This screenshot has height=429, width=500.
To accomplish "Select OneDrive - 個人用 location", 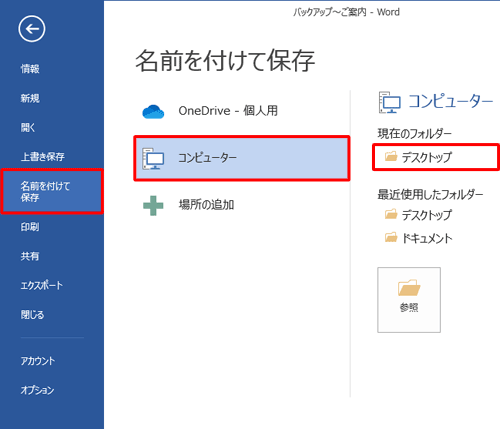I will [x=242, y=111].
